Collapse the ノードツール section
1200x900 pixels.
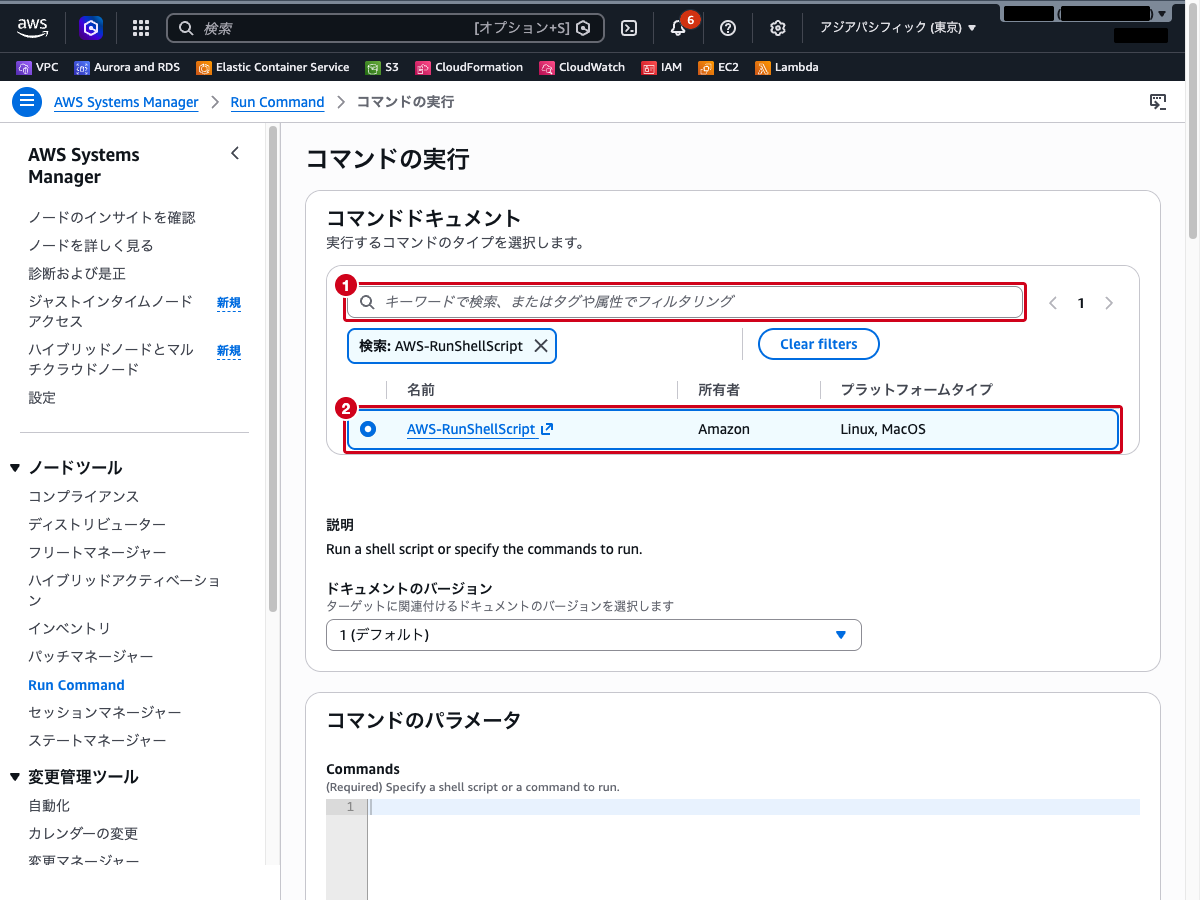click(15, 468)
